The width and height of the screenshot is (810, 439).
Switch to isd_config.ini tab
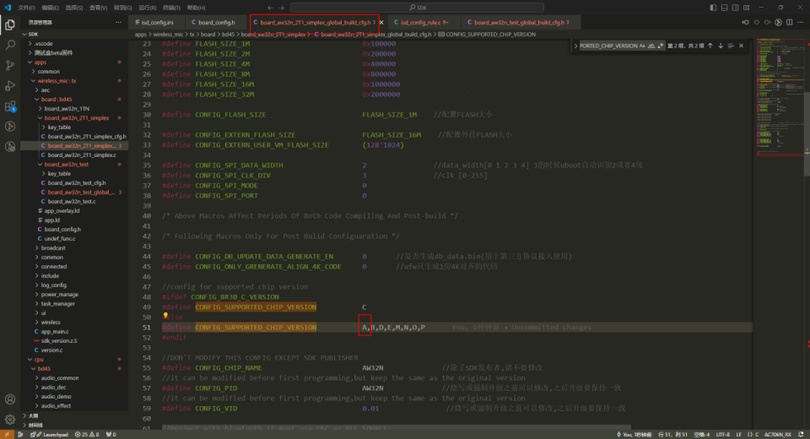157,22
